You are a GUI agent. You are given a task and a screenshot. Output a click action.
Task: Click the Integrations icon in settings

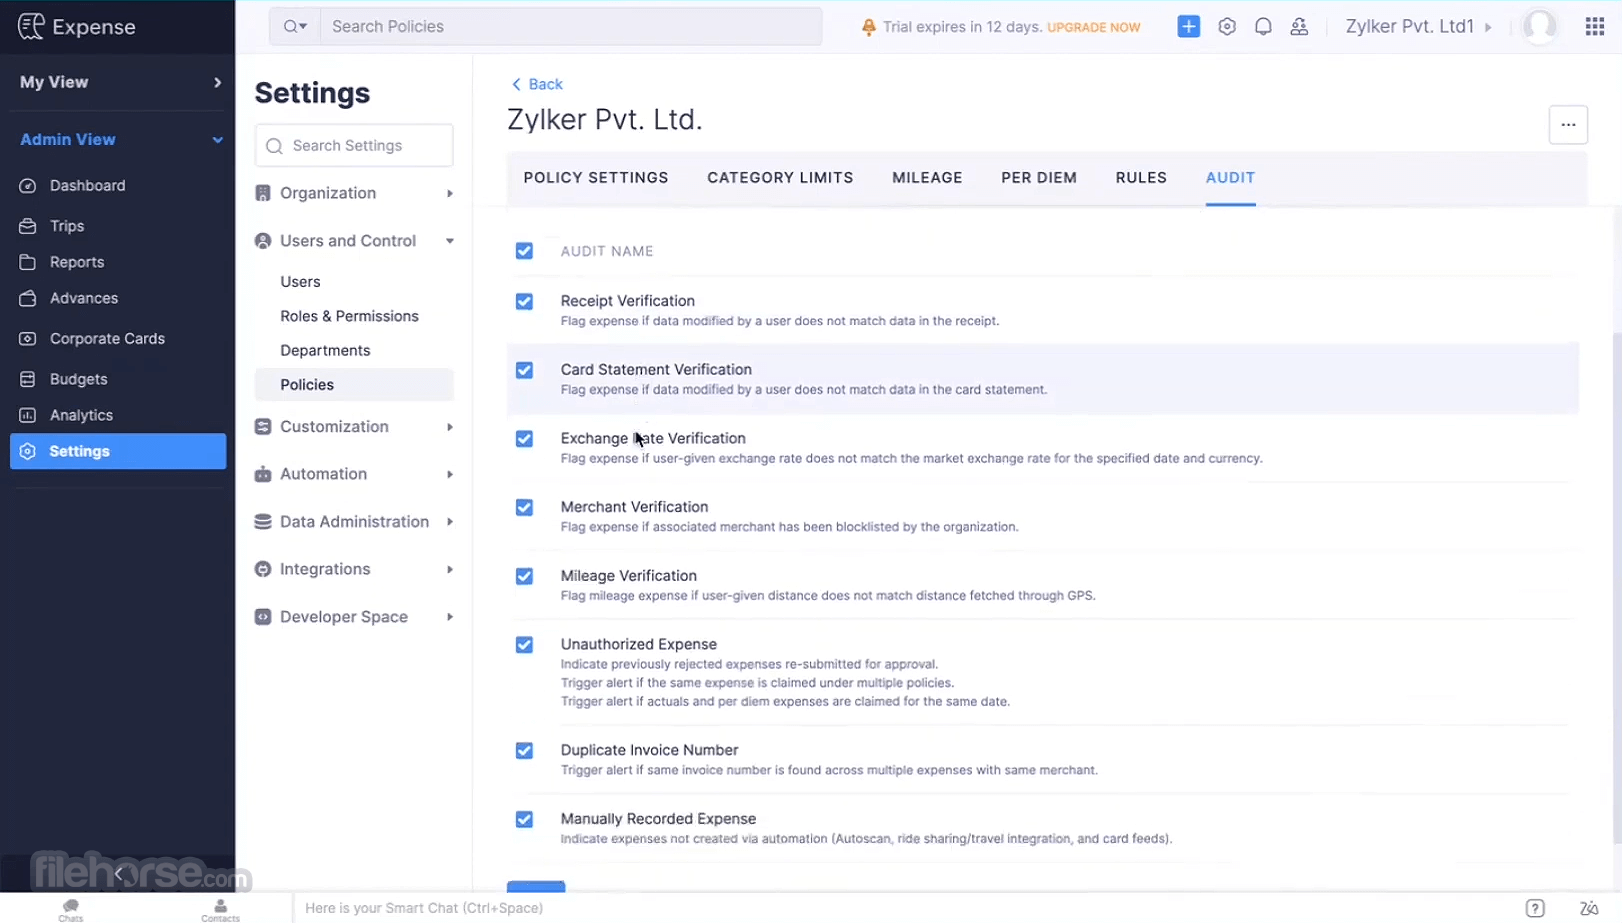[263, 569]
